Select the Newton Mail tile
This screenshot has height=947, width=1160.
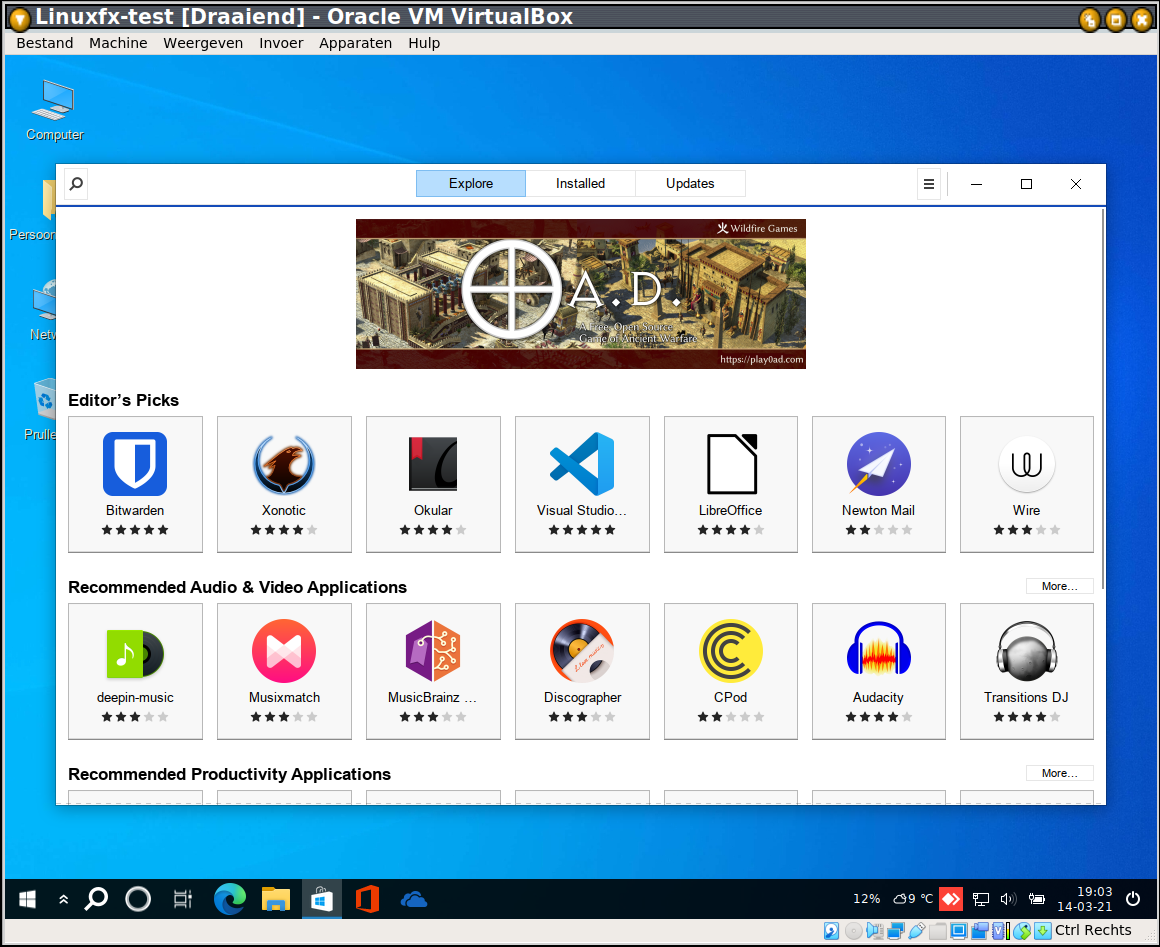(878, 484)
